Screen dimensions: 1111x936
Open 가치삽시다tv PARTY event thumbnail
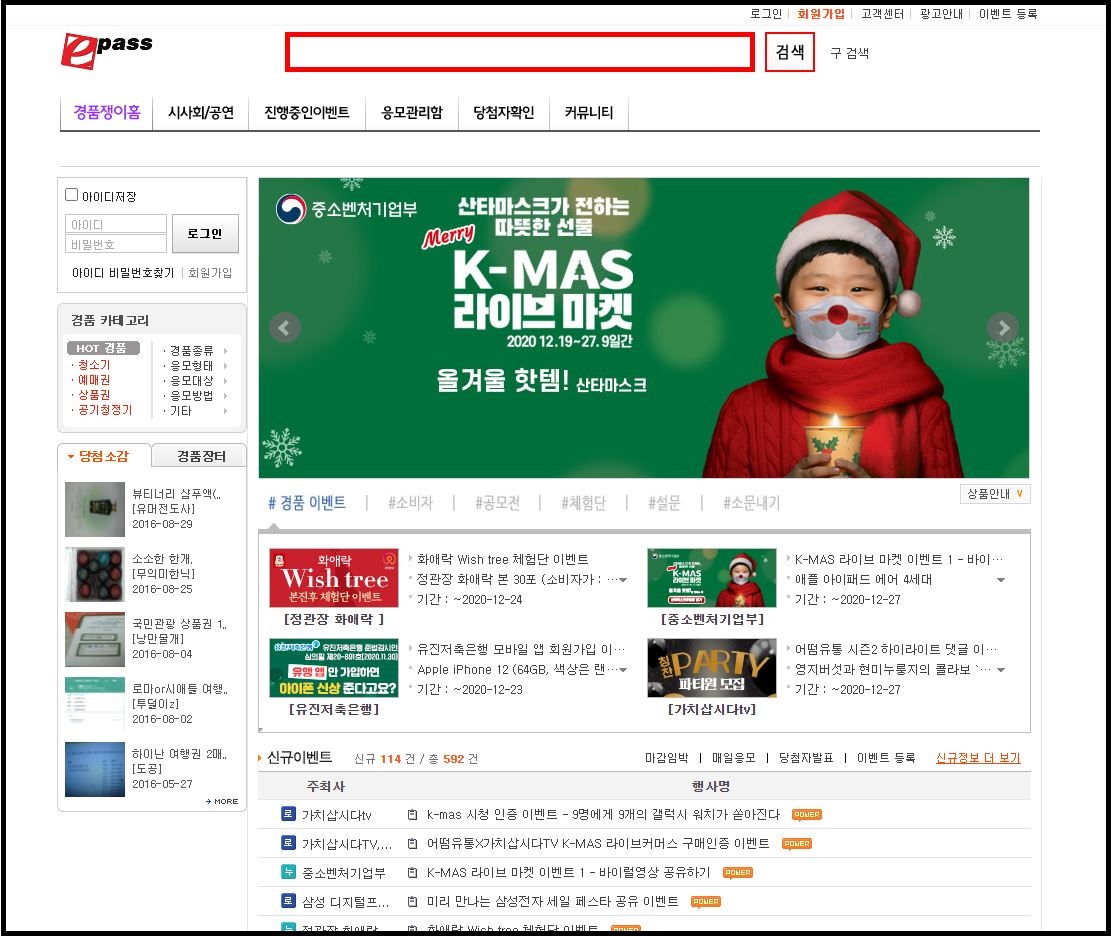click(711, 667)
